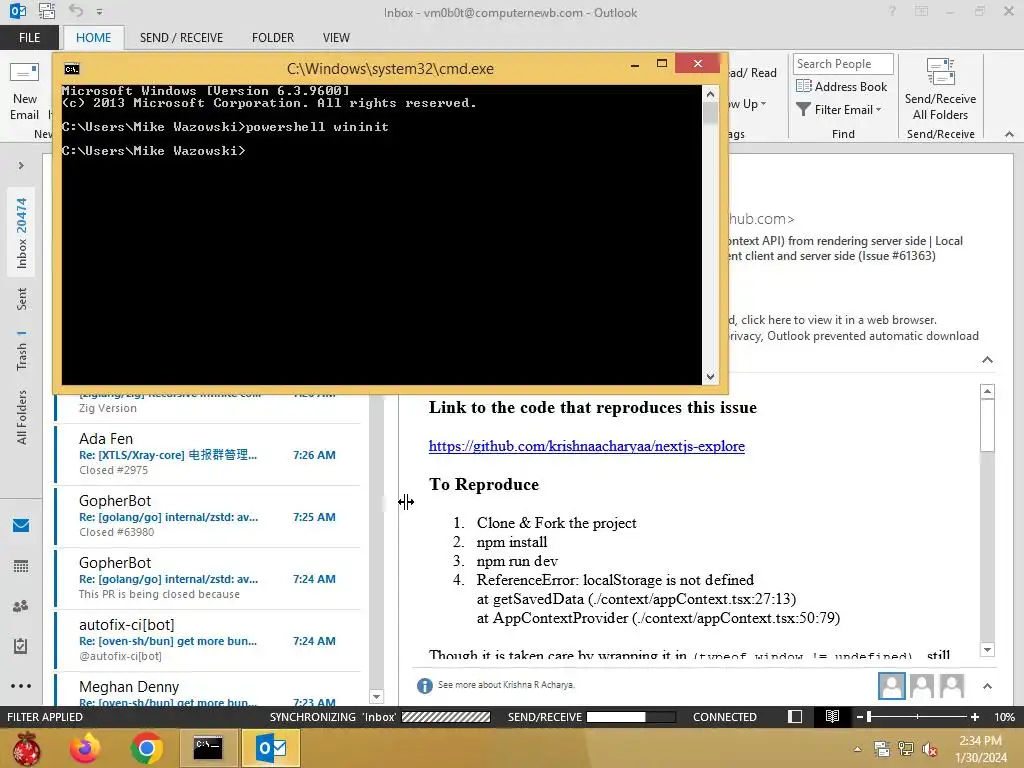Click cmd.exe title bar system icon
Screen dimensions: 1024x768
(72, 69)
